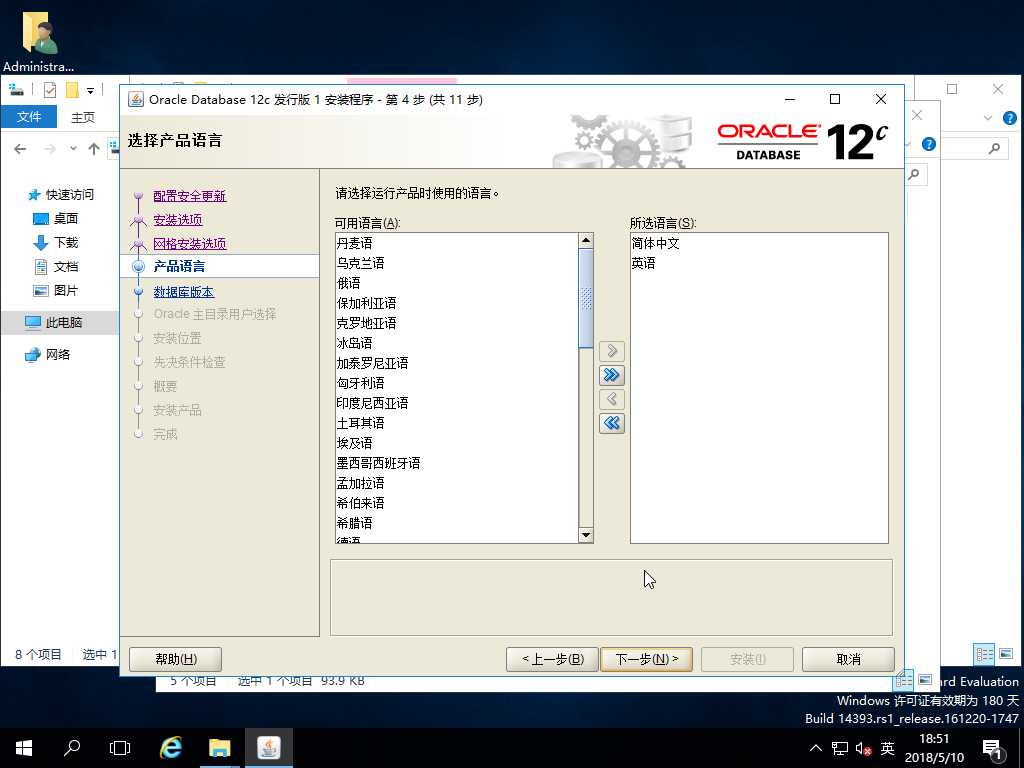Image resolution: width=1024 pixels, height=768 pixels.
Task: Open 桌面 in Explorer sidebar
Action: click(x=56, y=219)
